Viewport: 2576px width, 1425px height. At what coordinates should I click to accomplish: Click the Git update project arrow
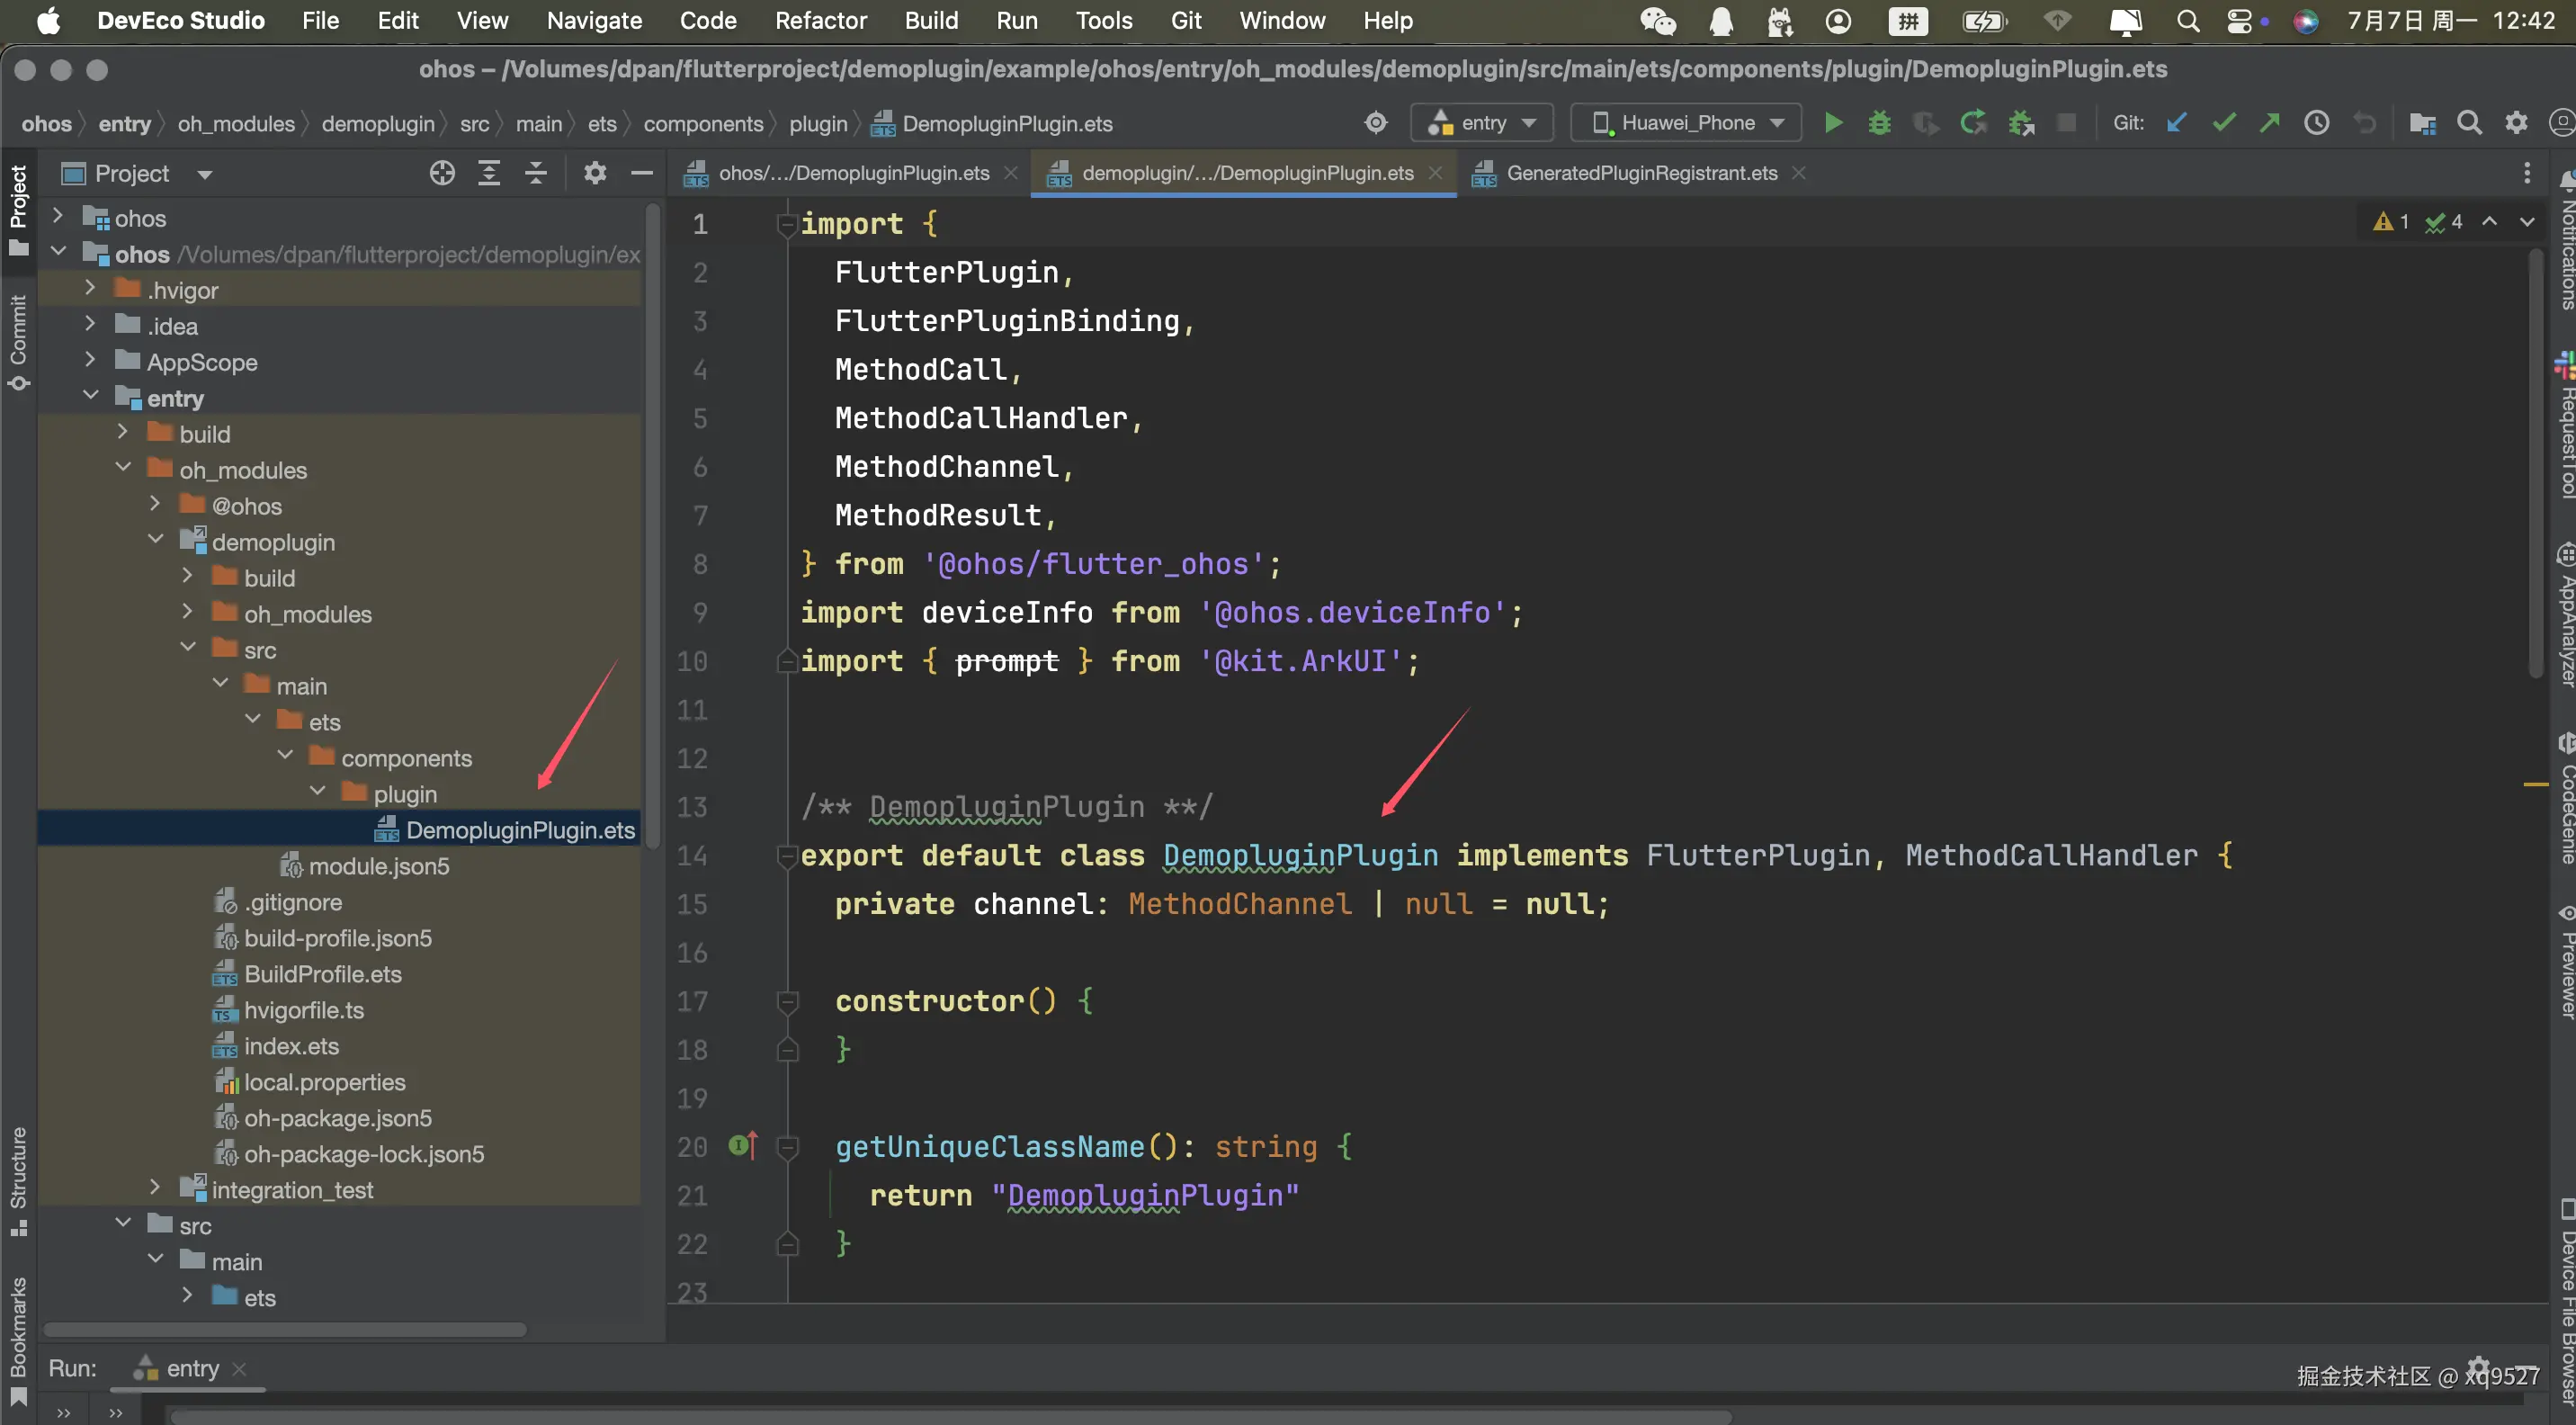coord(2176,123)
